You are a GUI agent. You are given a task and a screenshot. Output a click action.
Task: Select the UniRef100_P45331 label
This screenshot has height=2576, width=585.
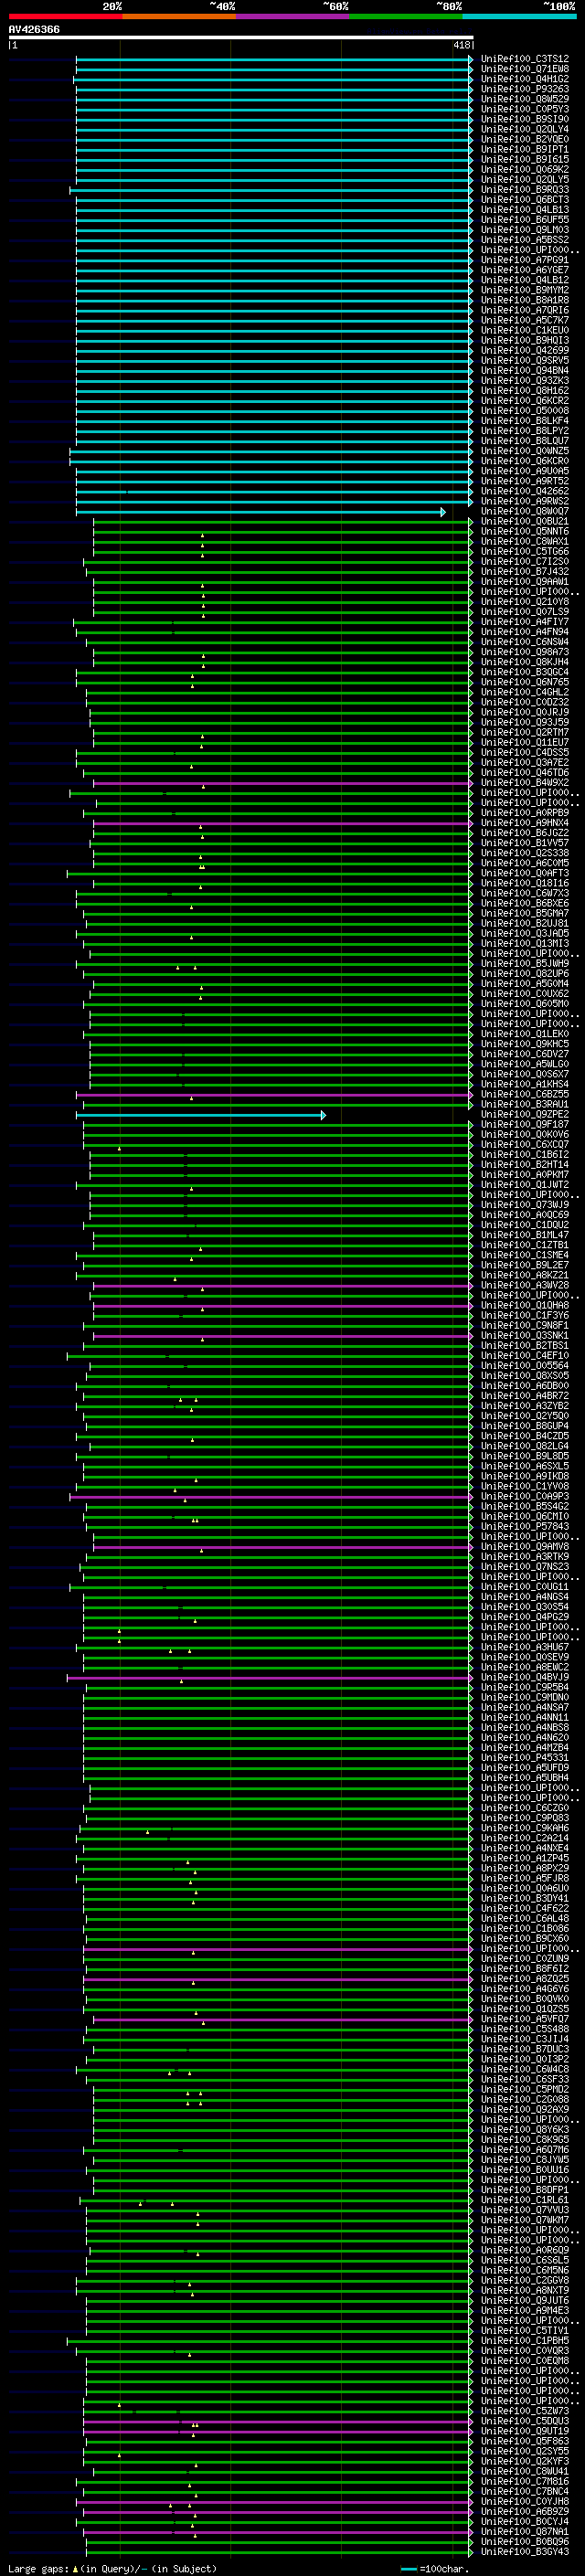(524, 1757)
